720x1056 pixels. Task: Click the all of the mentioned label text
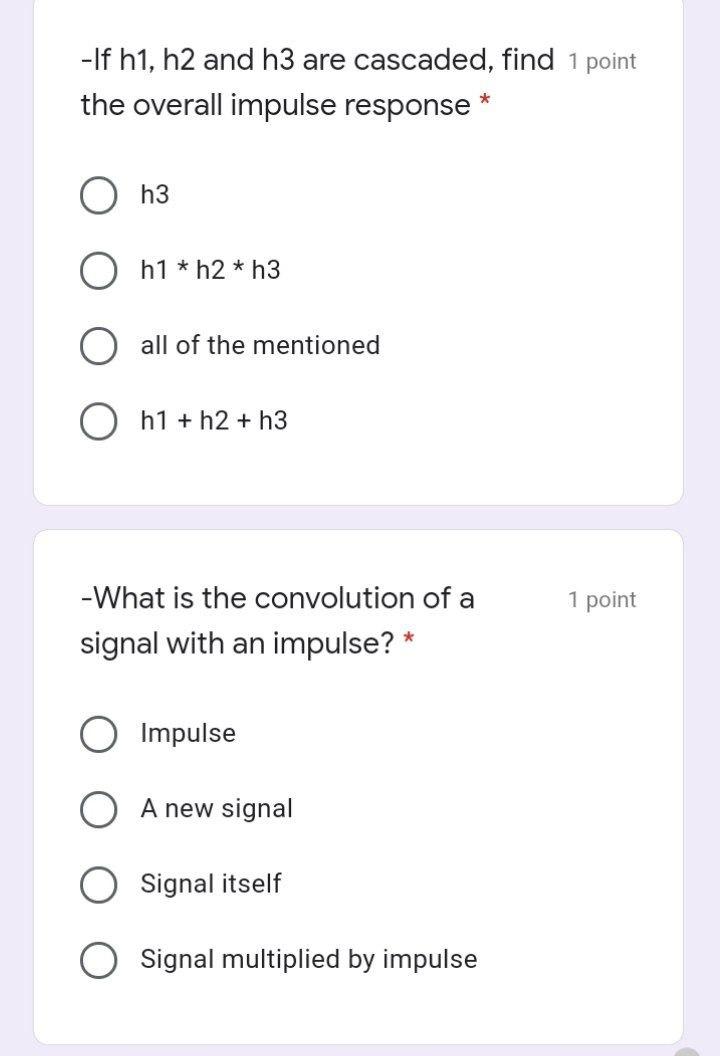point(259,346)
